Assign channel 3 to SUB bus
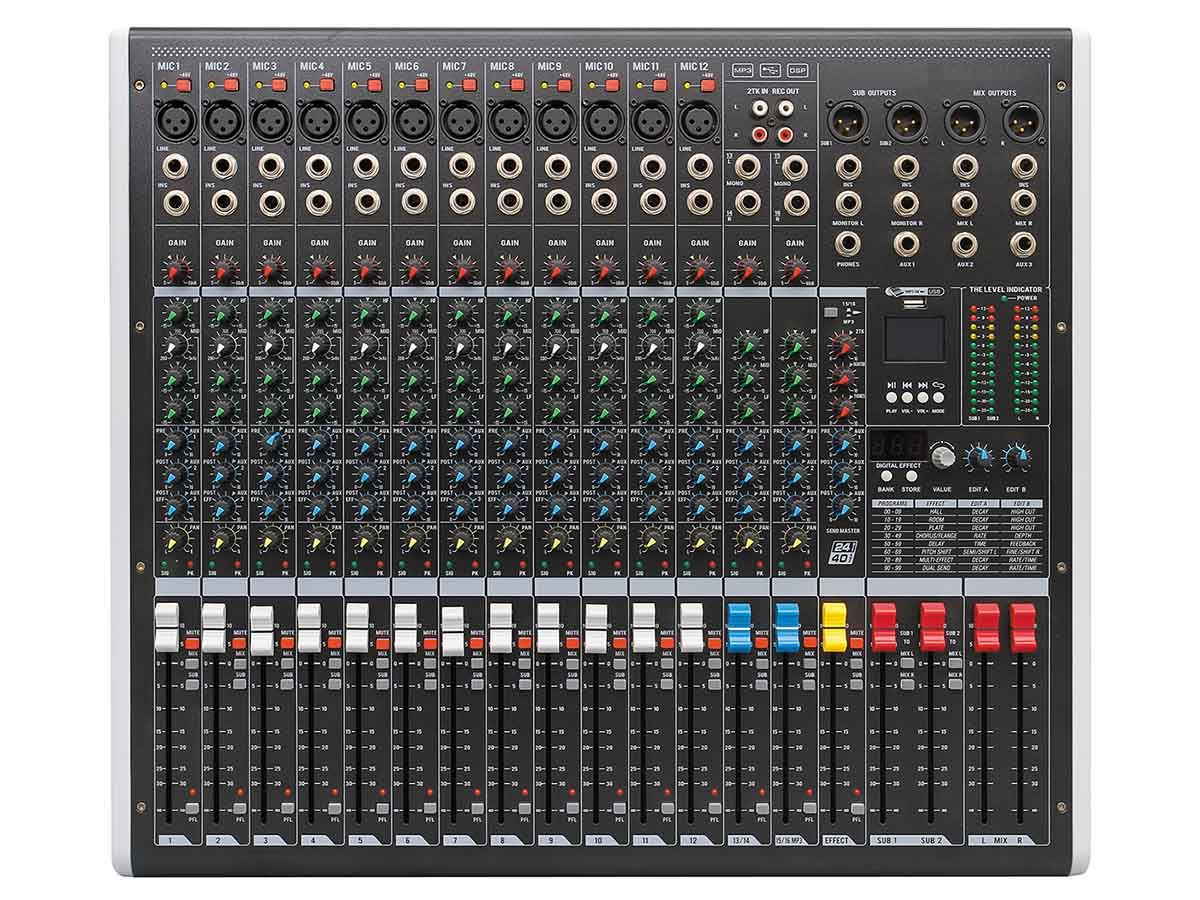Screen dimensions: 1200x900 286,684
